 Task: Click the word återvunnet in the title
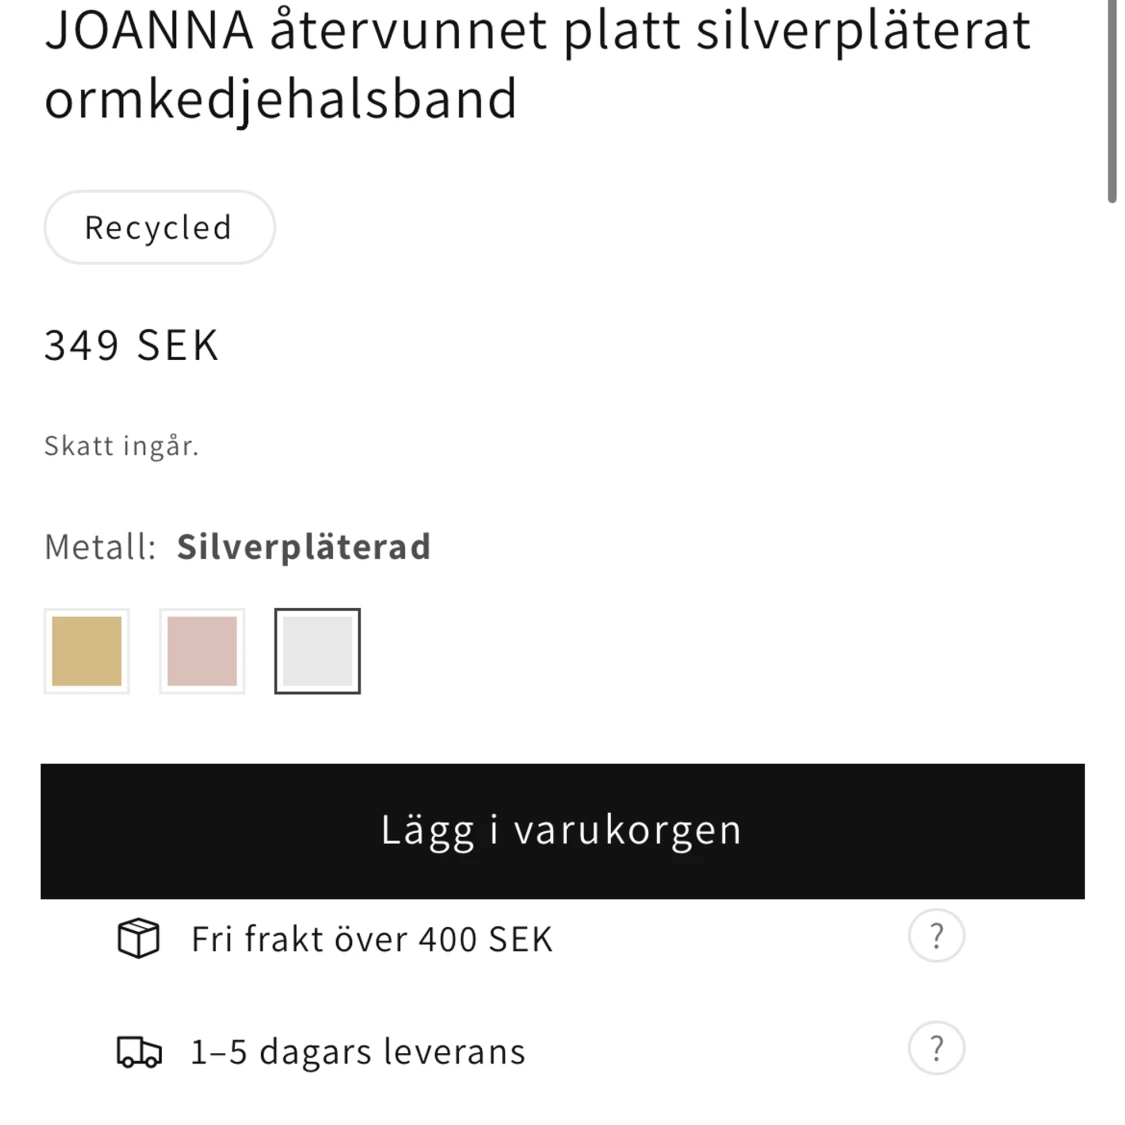pos(408,30)
